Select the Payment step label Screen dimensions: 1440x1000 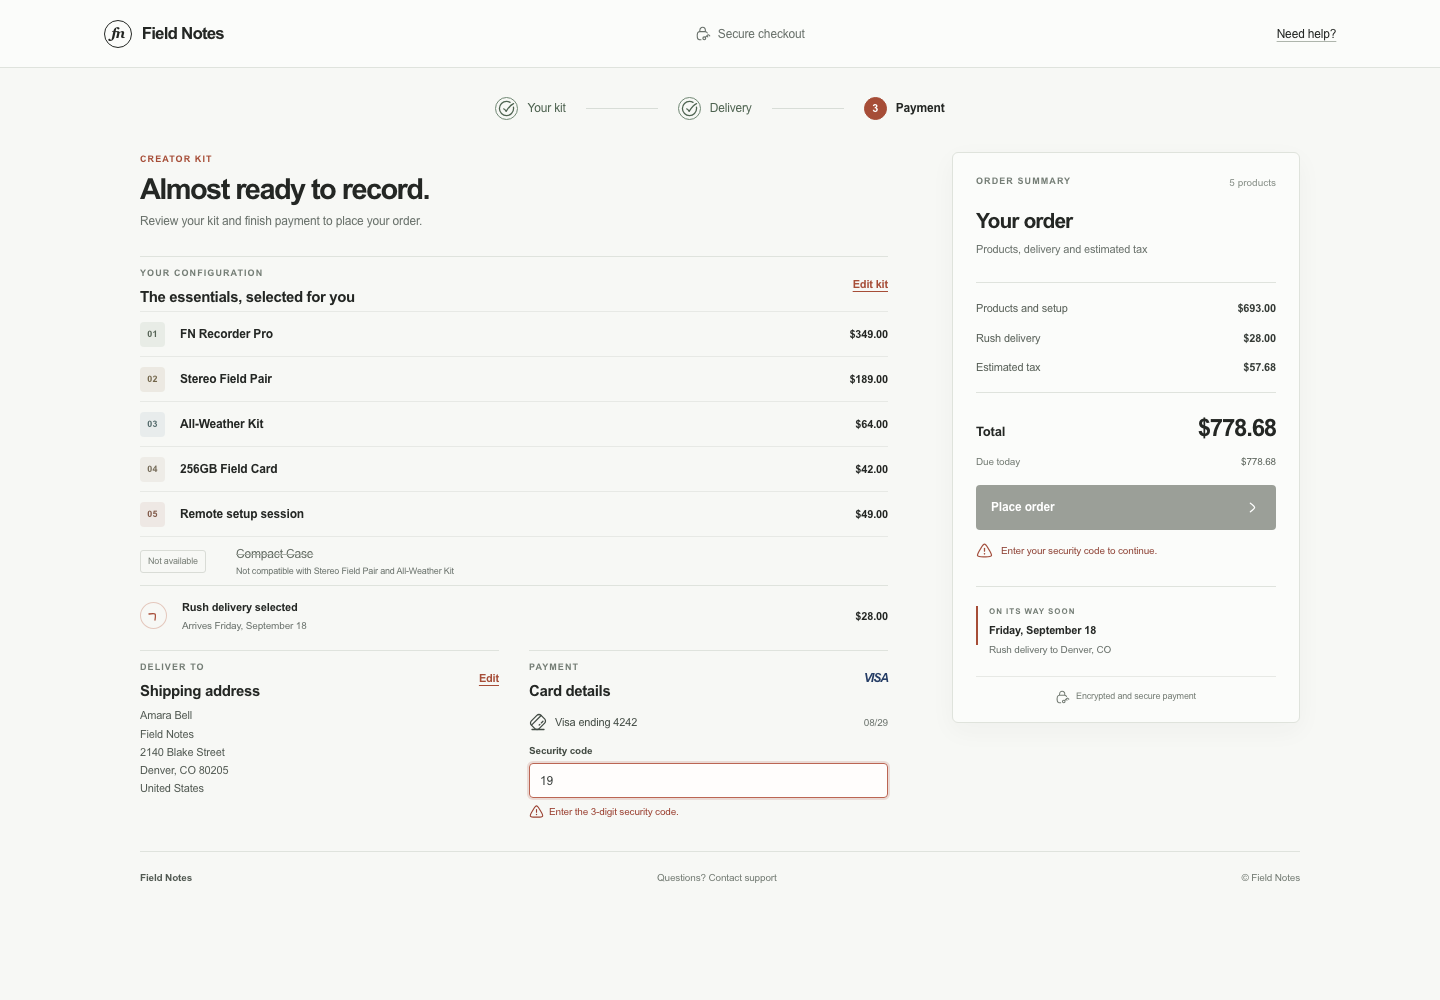tap(920, 108)
